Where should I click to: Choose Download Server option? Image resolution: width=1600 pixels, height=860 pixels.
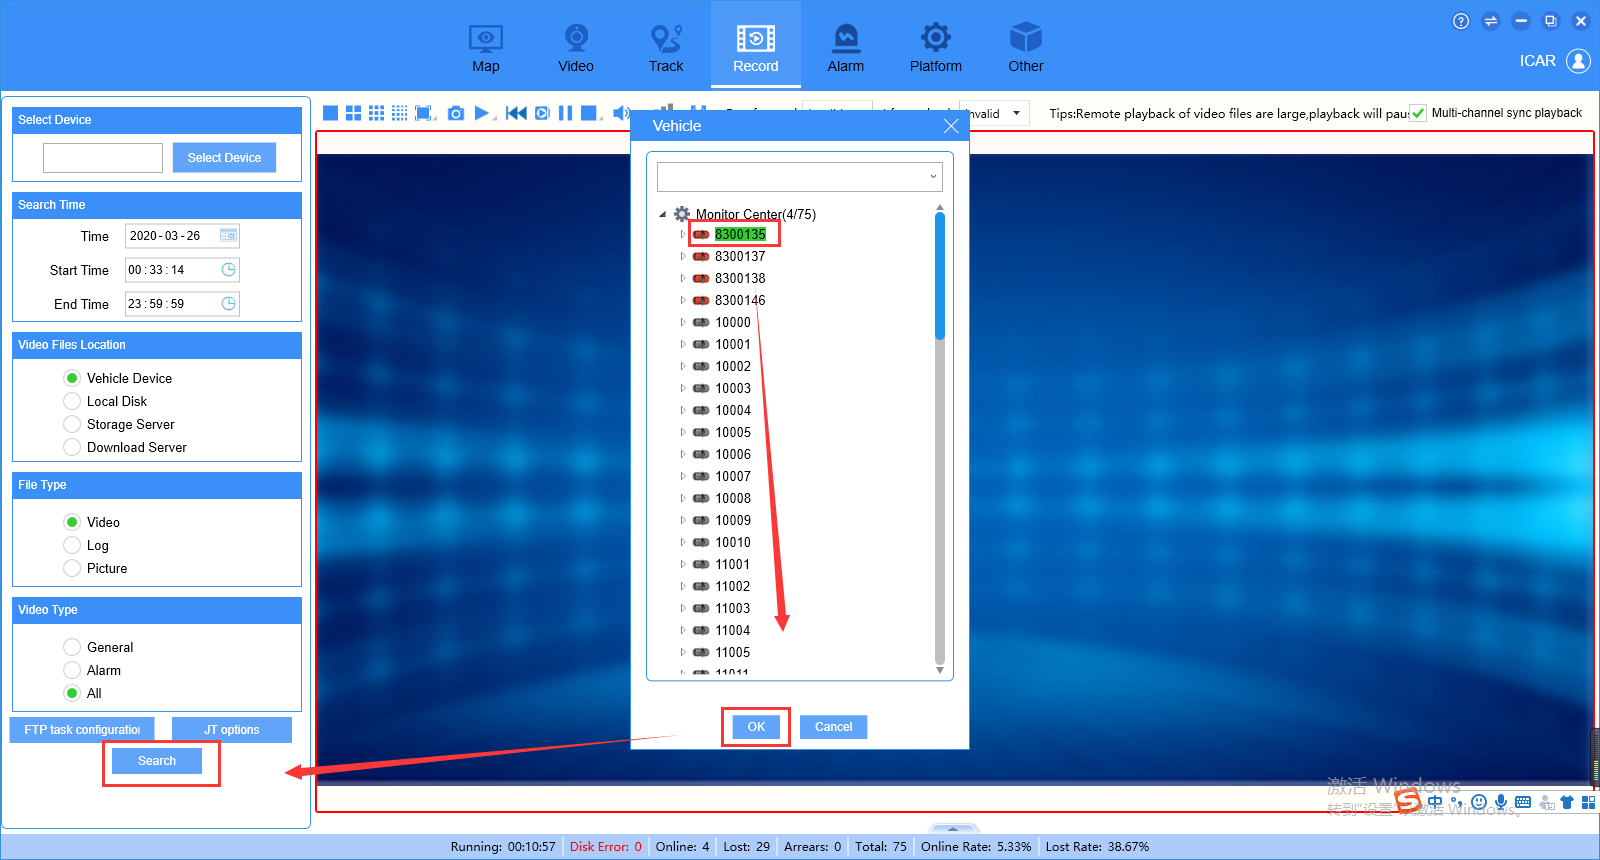(x=72, y=447)
